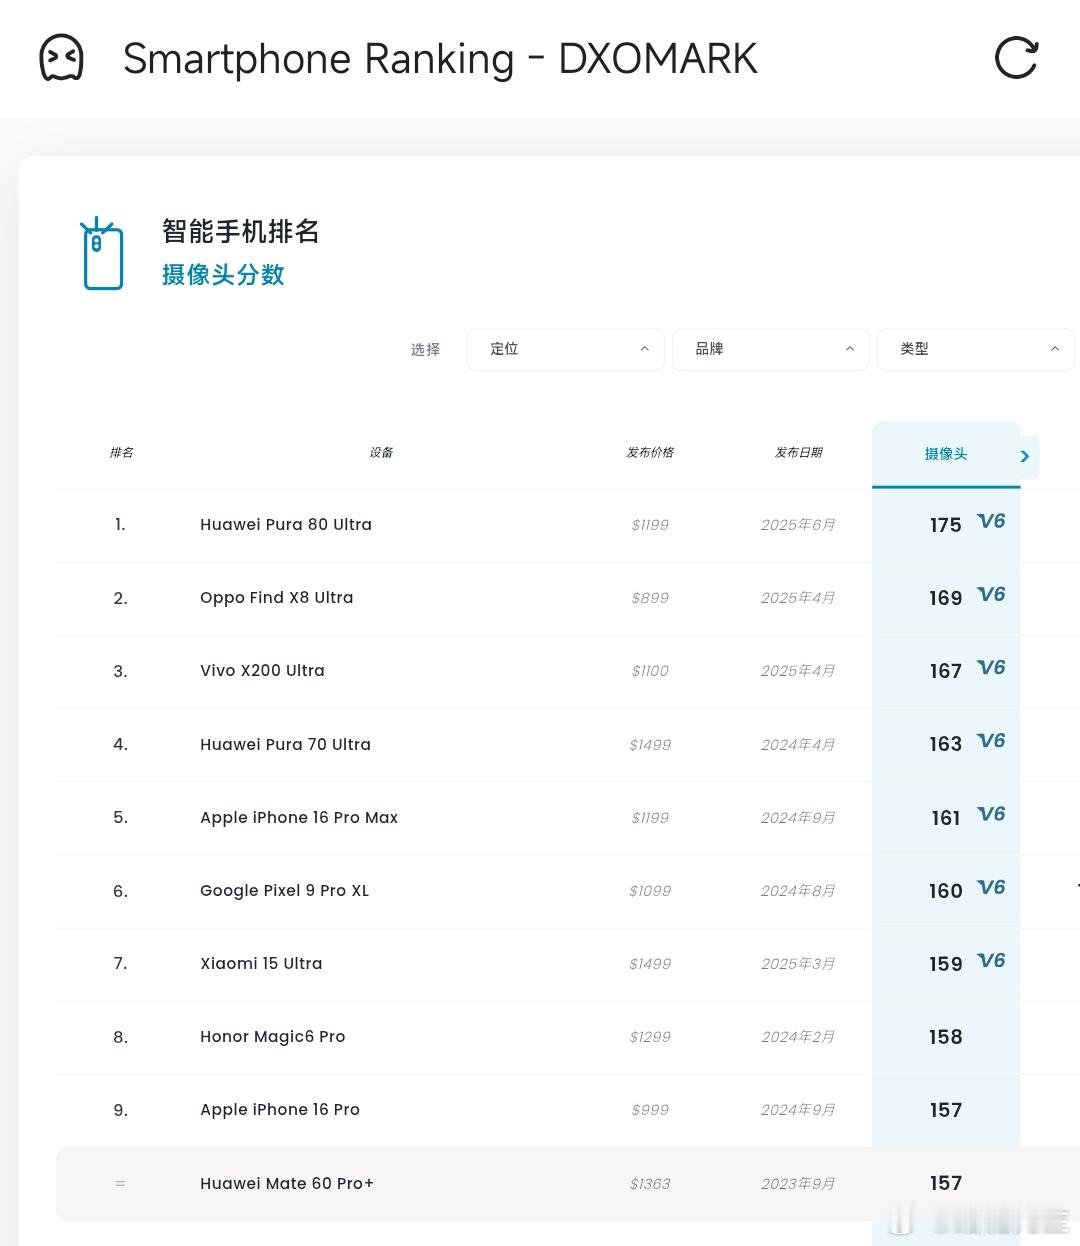Open Xiaomi 15 Ultra device page

tap(261, 963)
